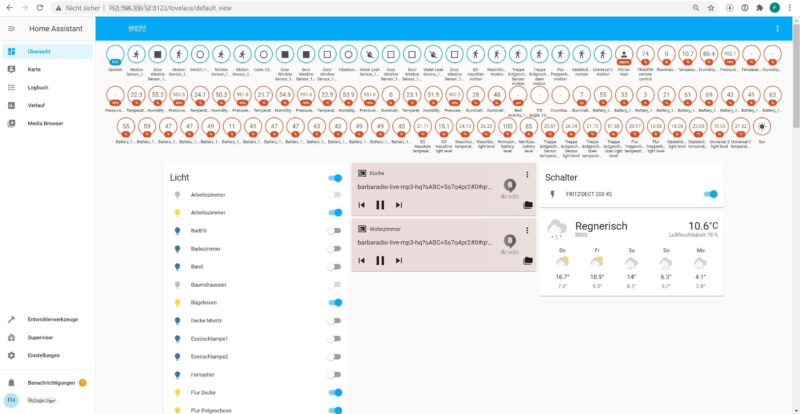This screenshot has height=414, width=800.
Task: Open the dashboard overflow menu in header
Action: pyautogui.click(x=777, y=29)
